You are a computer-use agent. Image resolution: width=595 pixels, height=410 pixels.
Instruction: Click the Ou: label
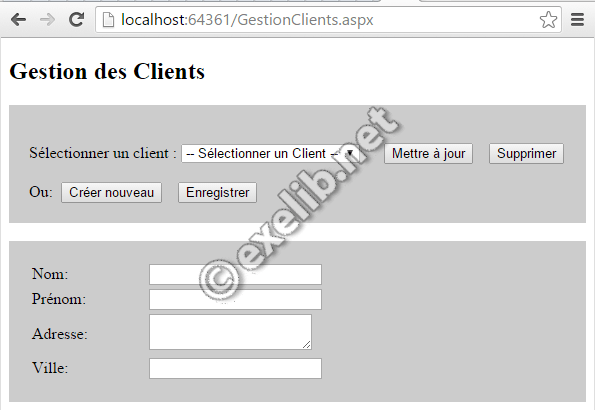tap(41, 192)
